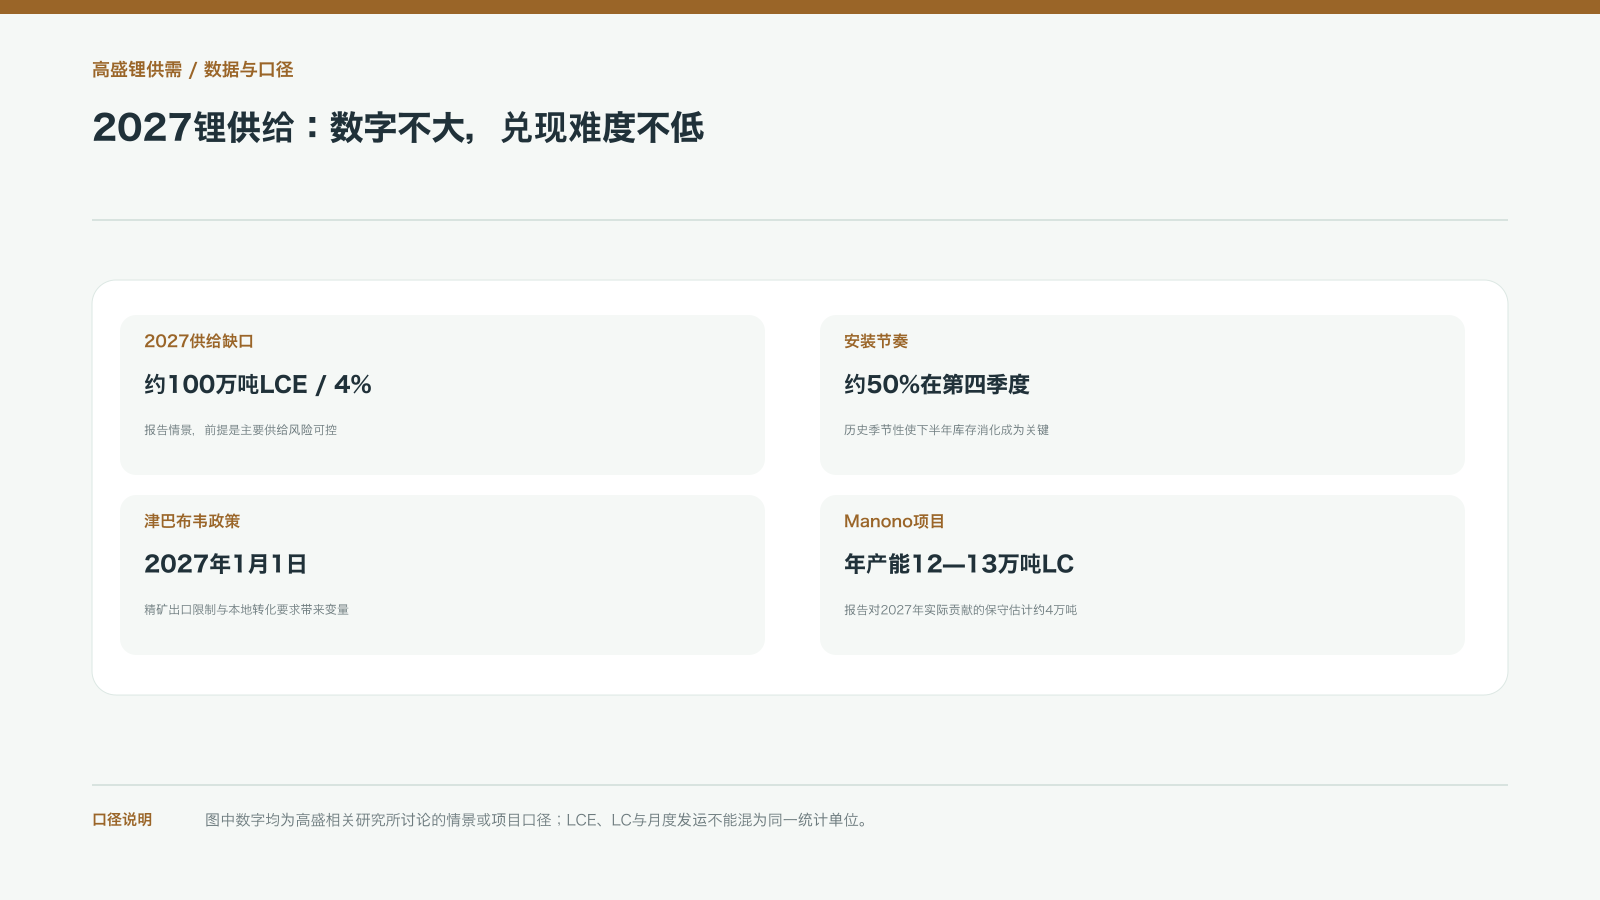Select the footer sentence beginning 图中数字均为高盛
The image size is (1600, 900).
tap(539, 820)
